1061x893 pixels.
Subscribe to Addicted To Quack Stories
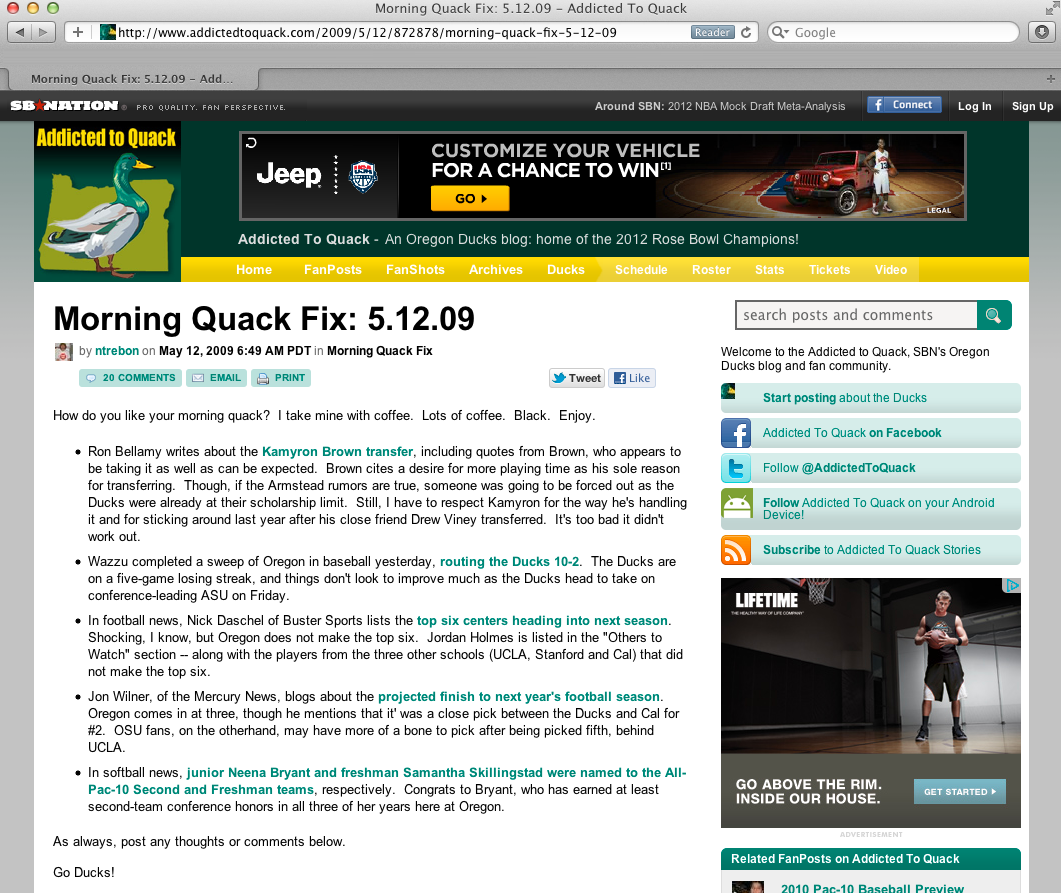(x=872, y=550)
